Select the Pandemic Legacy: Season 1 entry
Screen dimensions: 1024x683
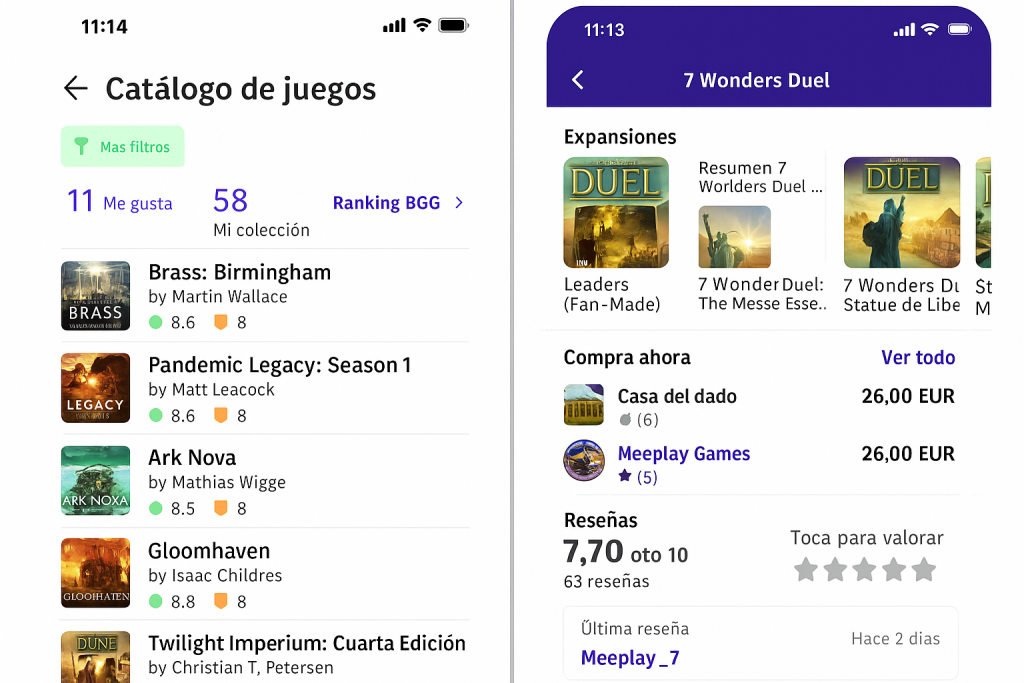coord(265,389)
